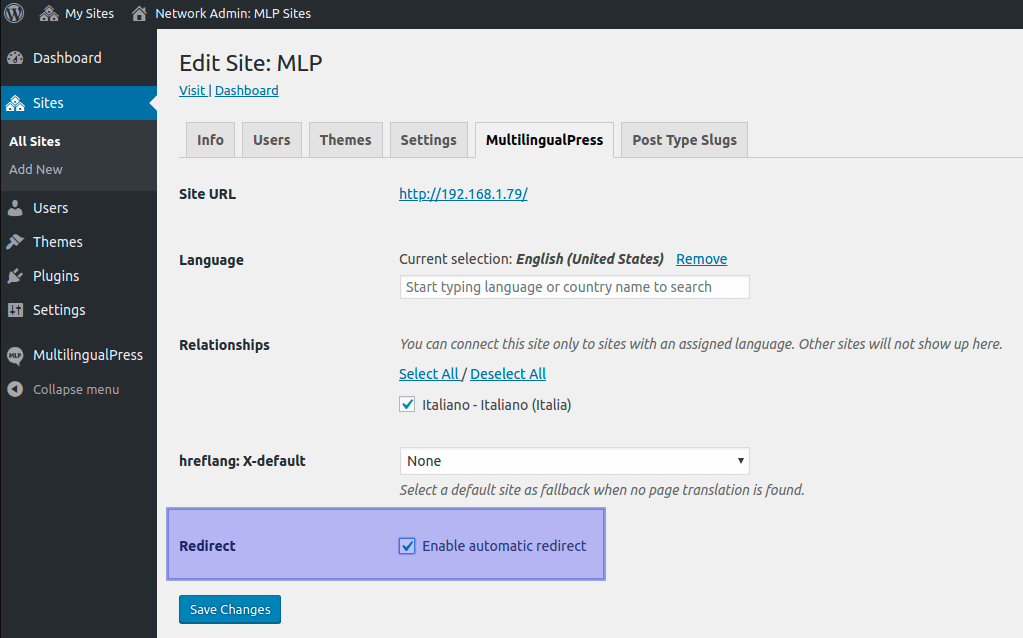Click the Settings sliders icon in sidebar
Viewport: 1023px width, 638px height.
pyautogui.click(x=15, y=310)
